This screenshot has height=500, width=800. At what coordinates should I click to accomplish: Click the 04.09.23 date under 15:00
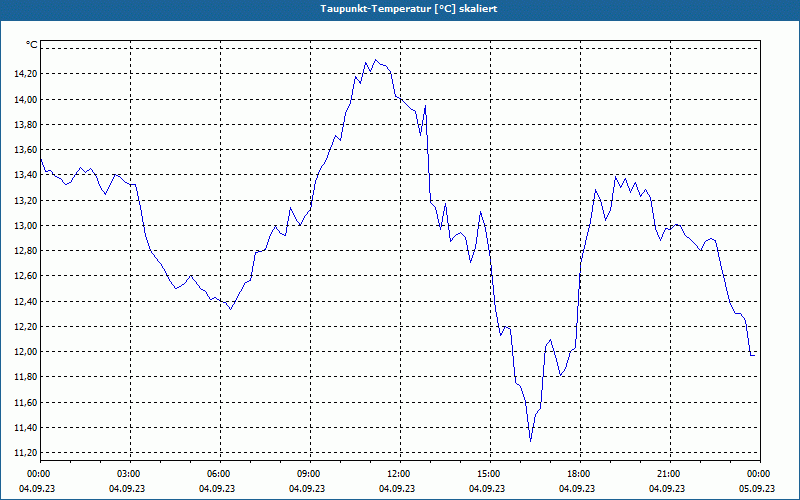click(x=487, y=489)
